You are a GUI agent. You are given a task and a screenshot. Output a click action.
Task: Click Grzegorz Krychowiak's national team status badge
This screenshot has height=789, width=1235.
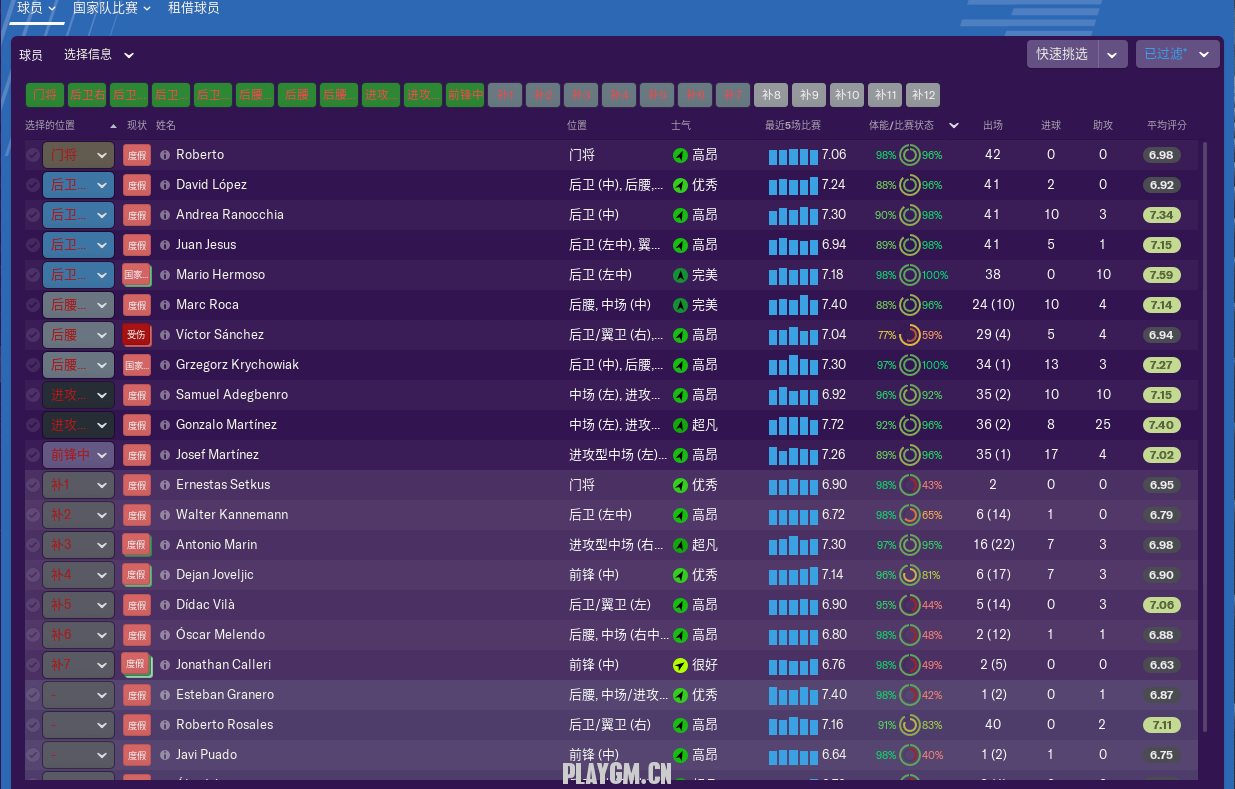[137, 365]
